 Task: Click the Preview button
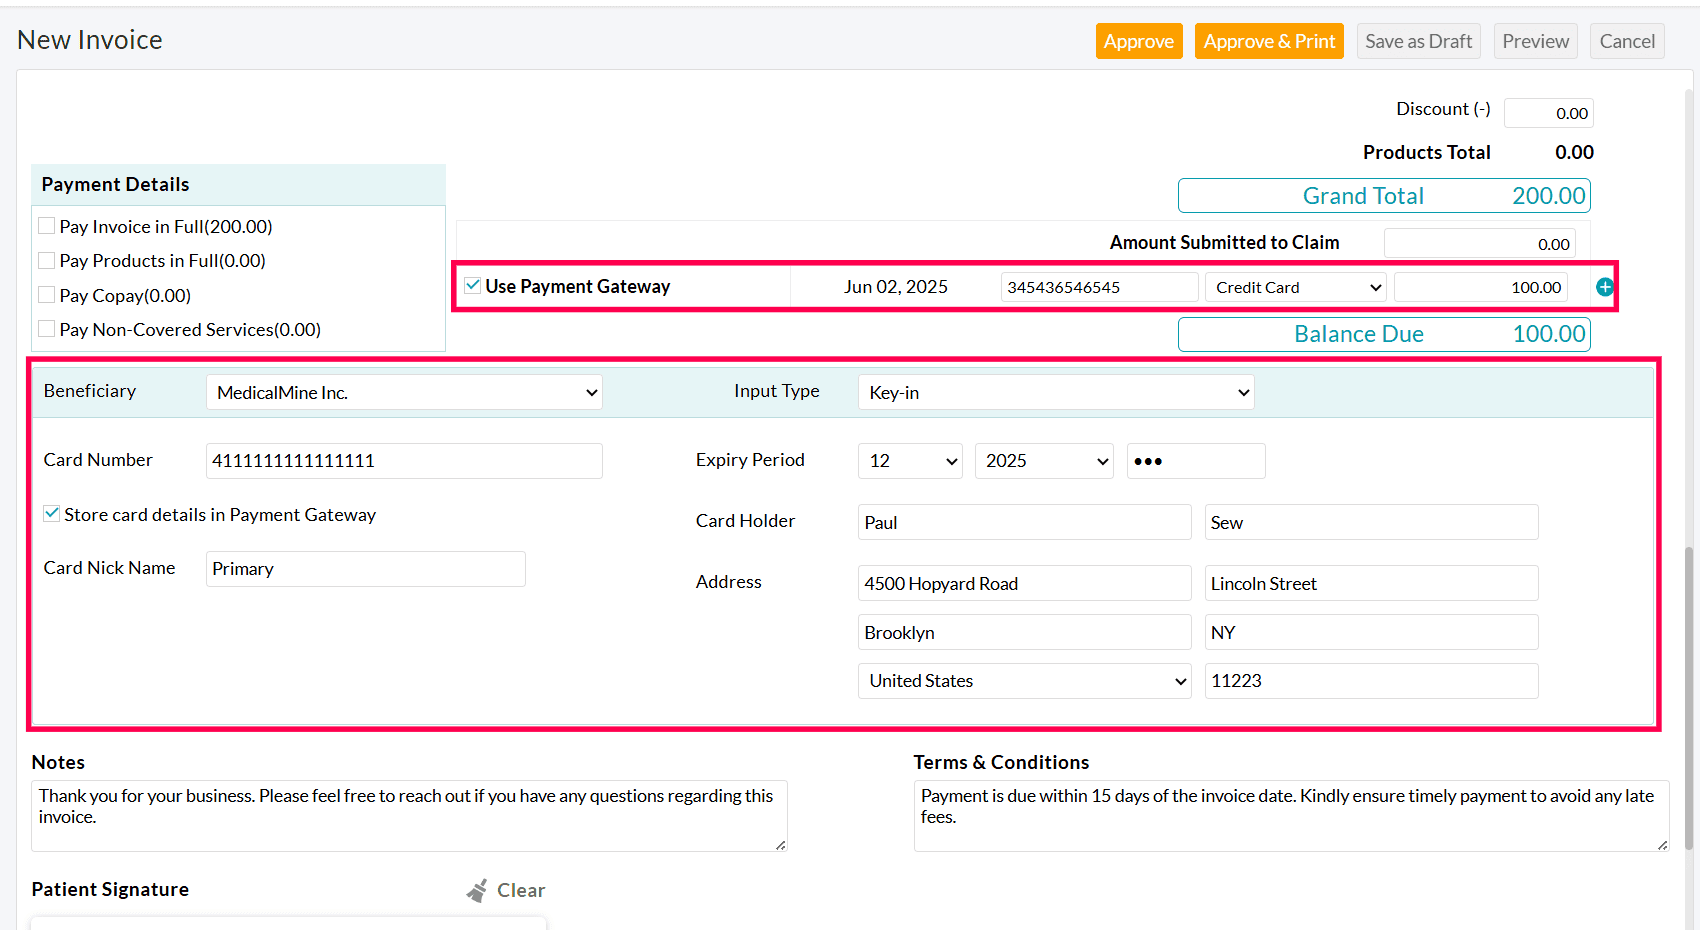click(1535, 41)
